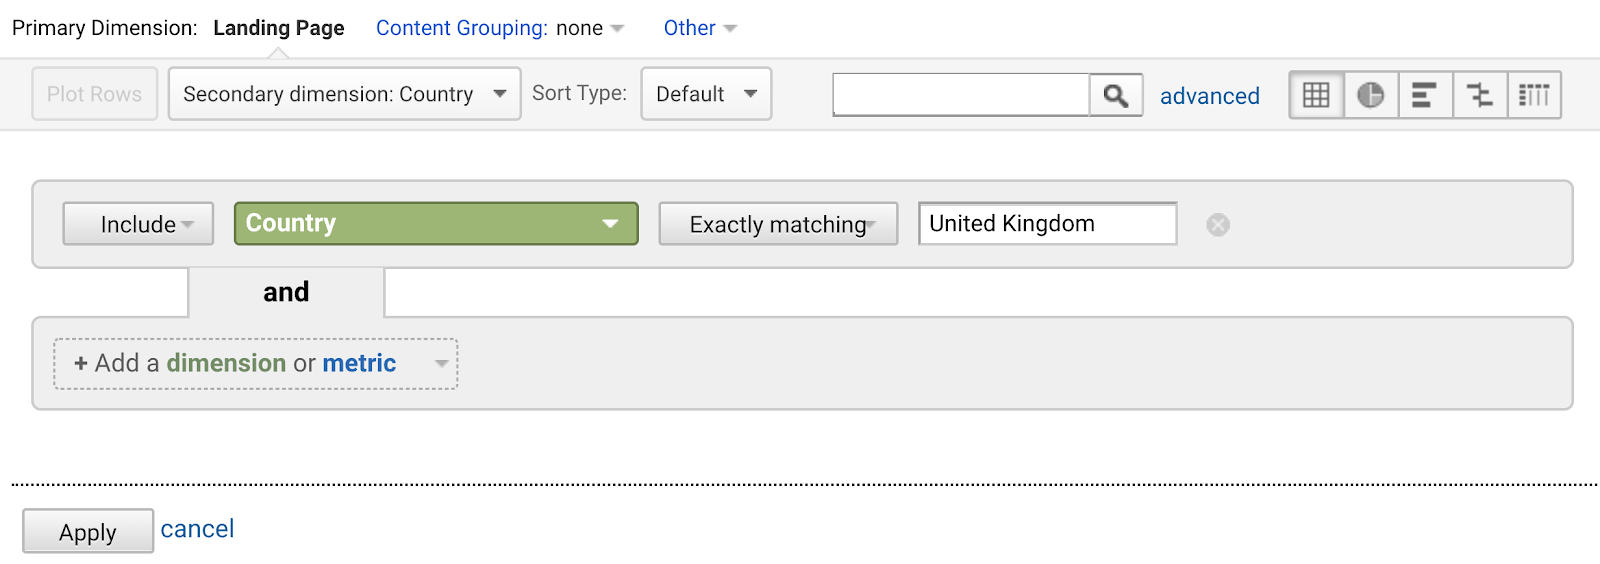Click the United Kingdom filter value field
Image resolution: width=1600 pixels, height=564 pixels.
click(x=1047, y=224)
